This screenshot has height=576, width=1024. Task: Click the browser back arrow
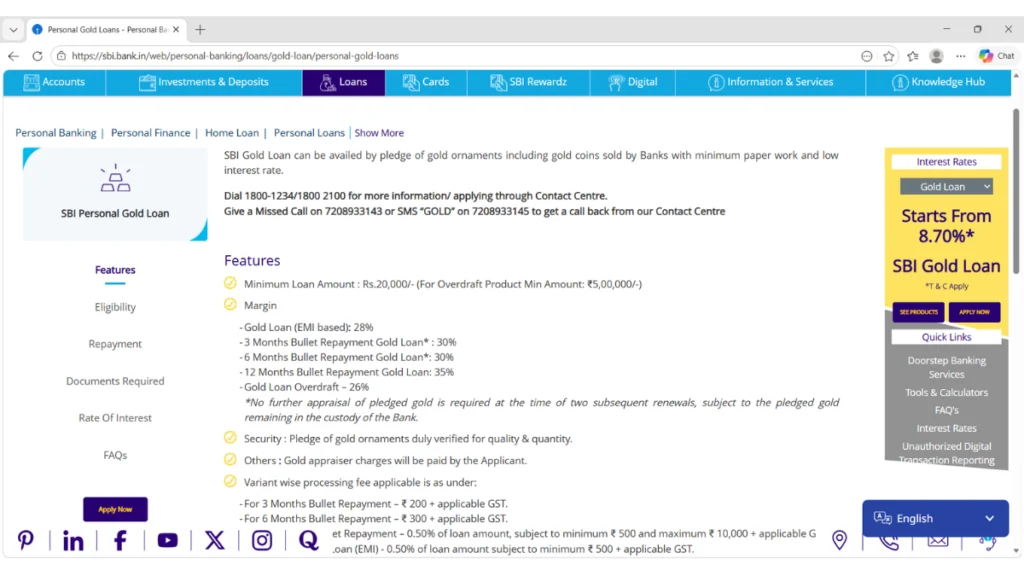coord(14,56)
